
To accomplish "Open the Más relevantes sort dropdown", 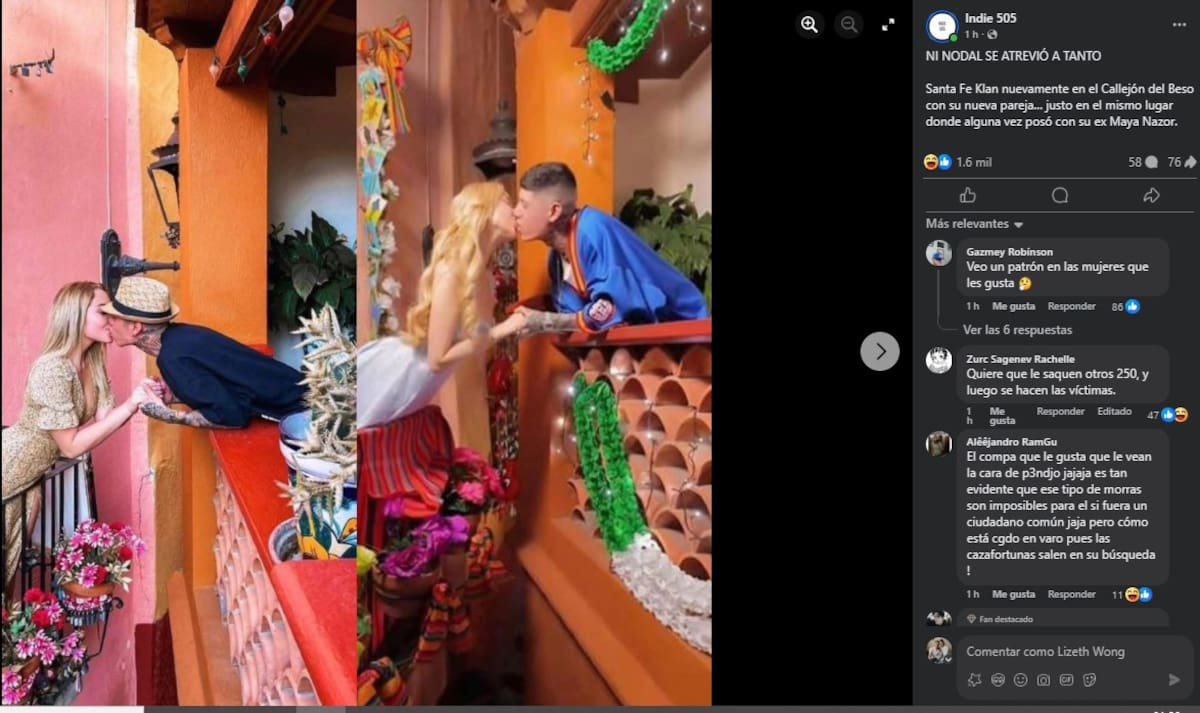I will pos(974,224).
